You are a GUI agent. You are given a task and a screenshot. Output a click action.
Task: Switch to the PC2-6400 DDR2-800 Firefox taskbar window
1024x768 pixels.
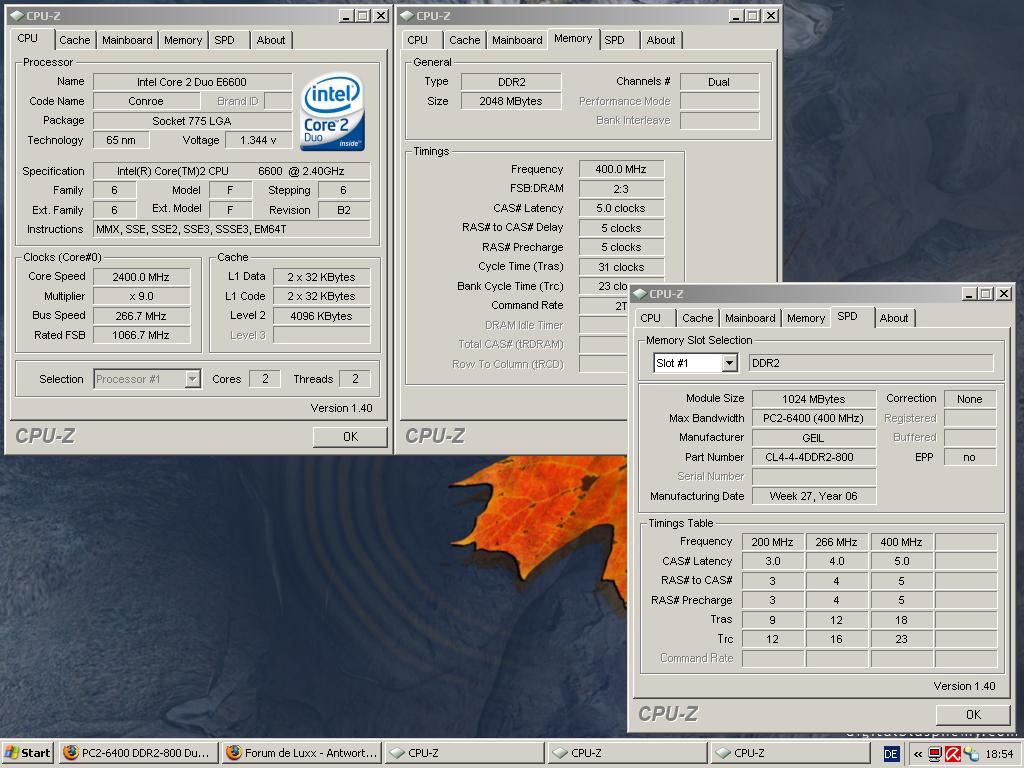point(138,753)
